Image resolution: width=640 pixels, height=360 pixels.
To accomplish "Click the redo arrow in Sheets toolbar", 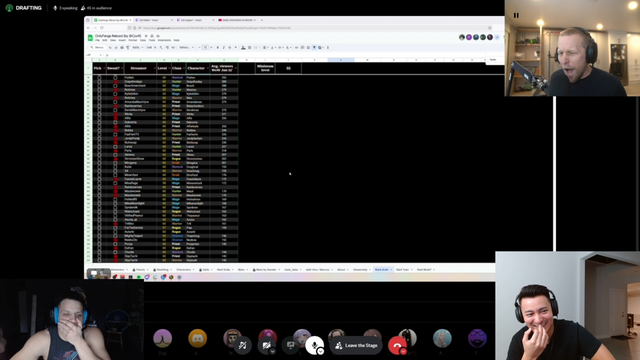I will [116, 47].
